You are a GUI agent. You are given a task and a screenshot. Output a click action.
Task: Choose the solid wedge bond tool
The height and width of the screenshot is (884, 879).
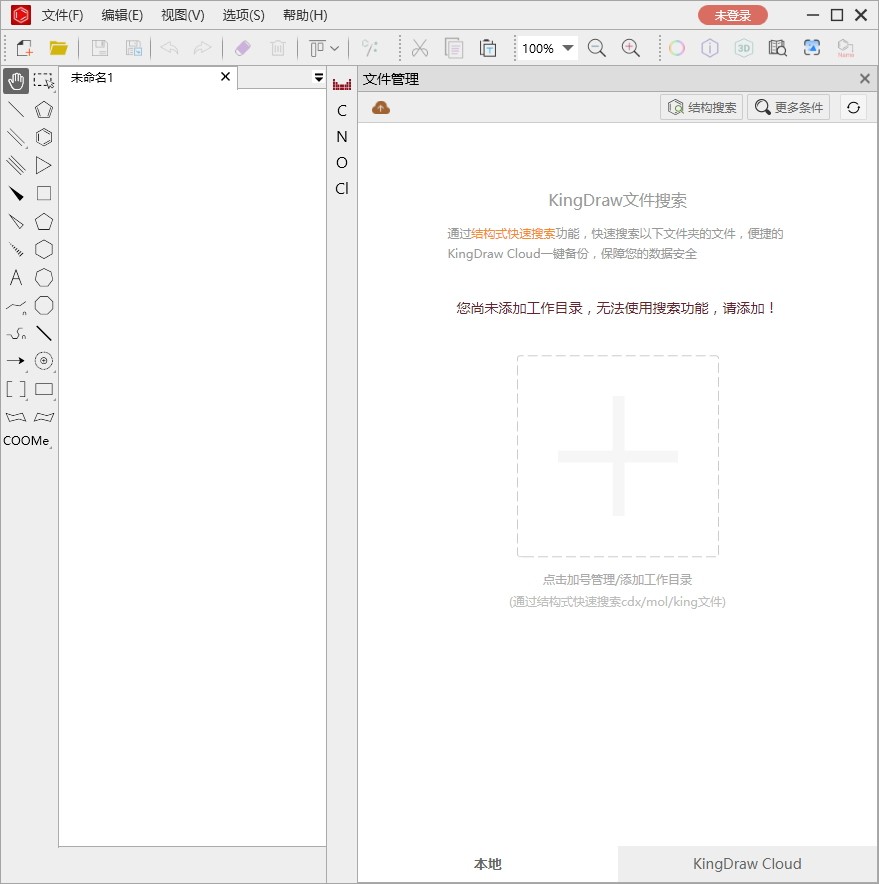(16, 193)
